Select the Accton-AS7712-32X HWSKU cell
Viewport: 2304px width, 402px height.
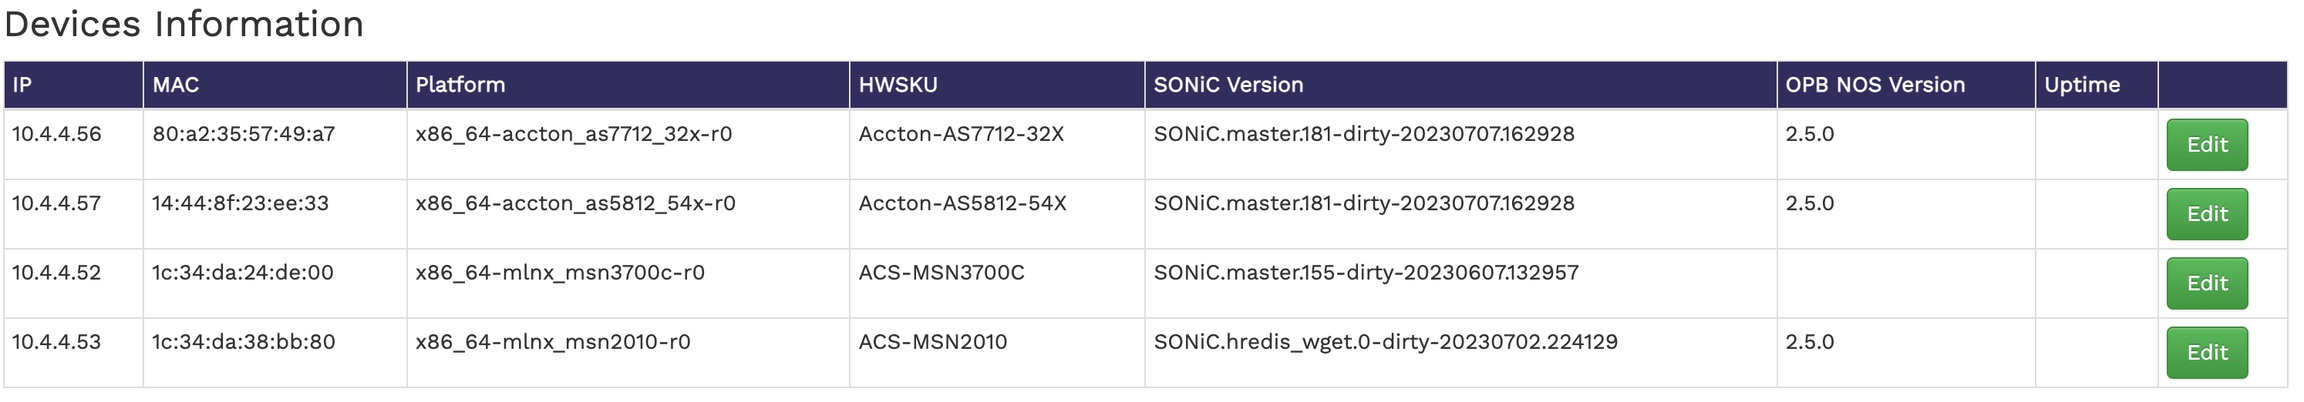click(x=961, y=134)
